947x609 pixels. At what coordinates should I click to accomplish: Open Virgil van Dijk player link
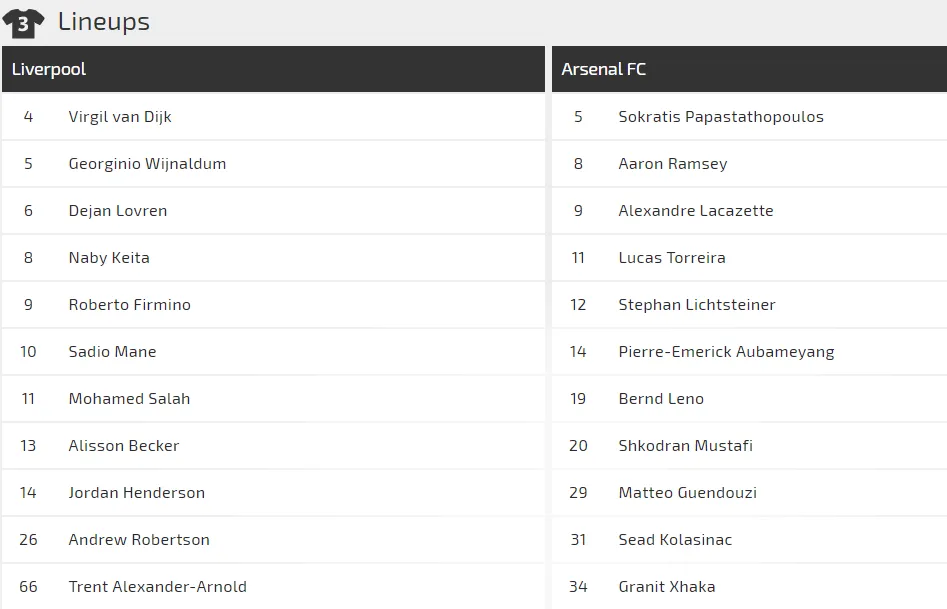click(120, 117)
